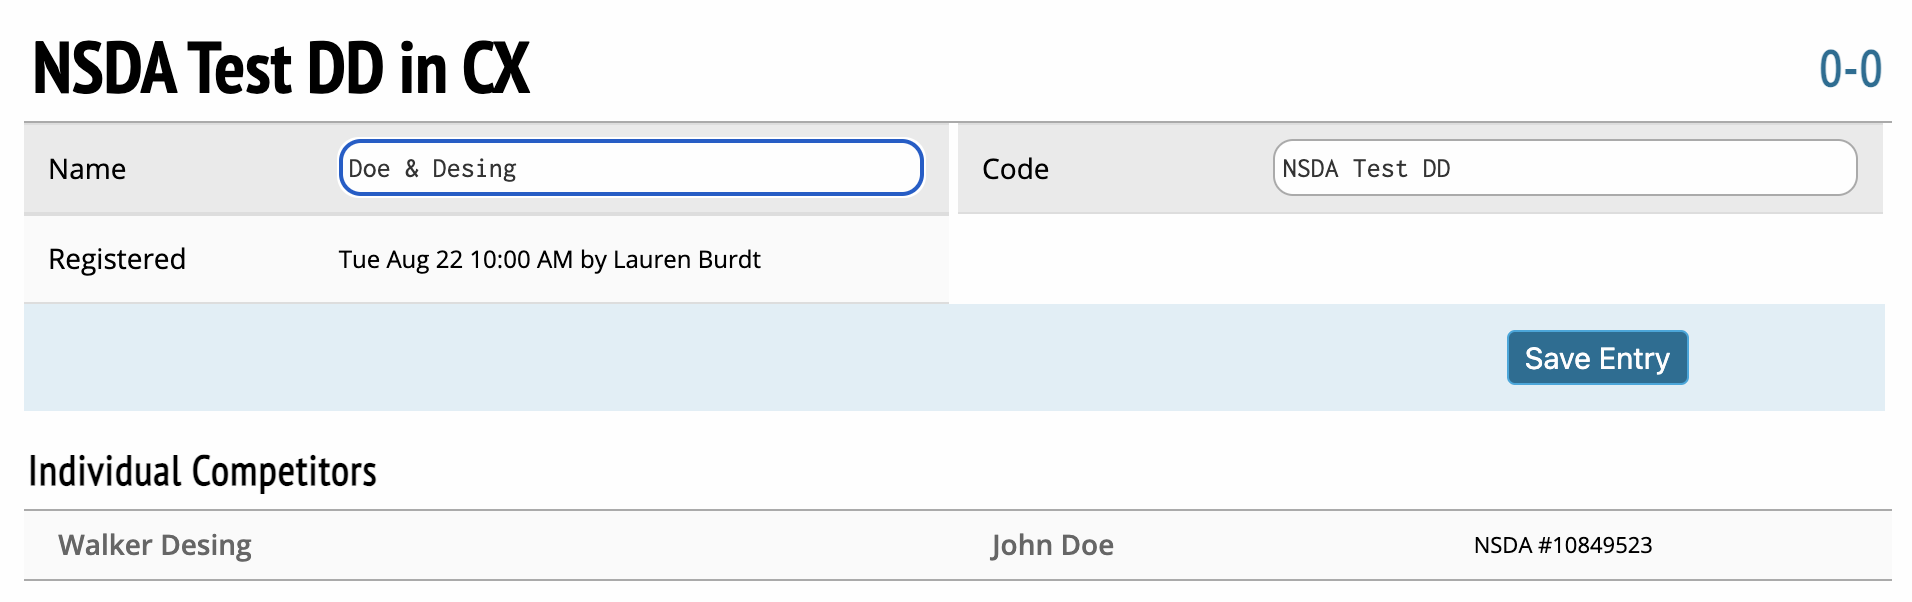1912x602 pixels.
Task: Open the Walker Desing competitor link
Action: click(x=155, y=545)
